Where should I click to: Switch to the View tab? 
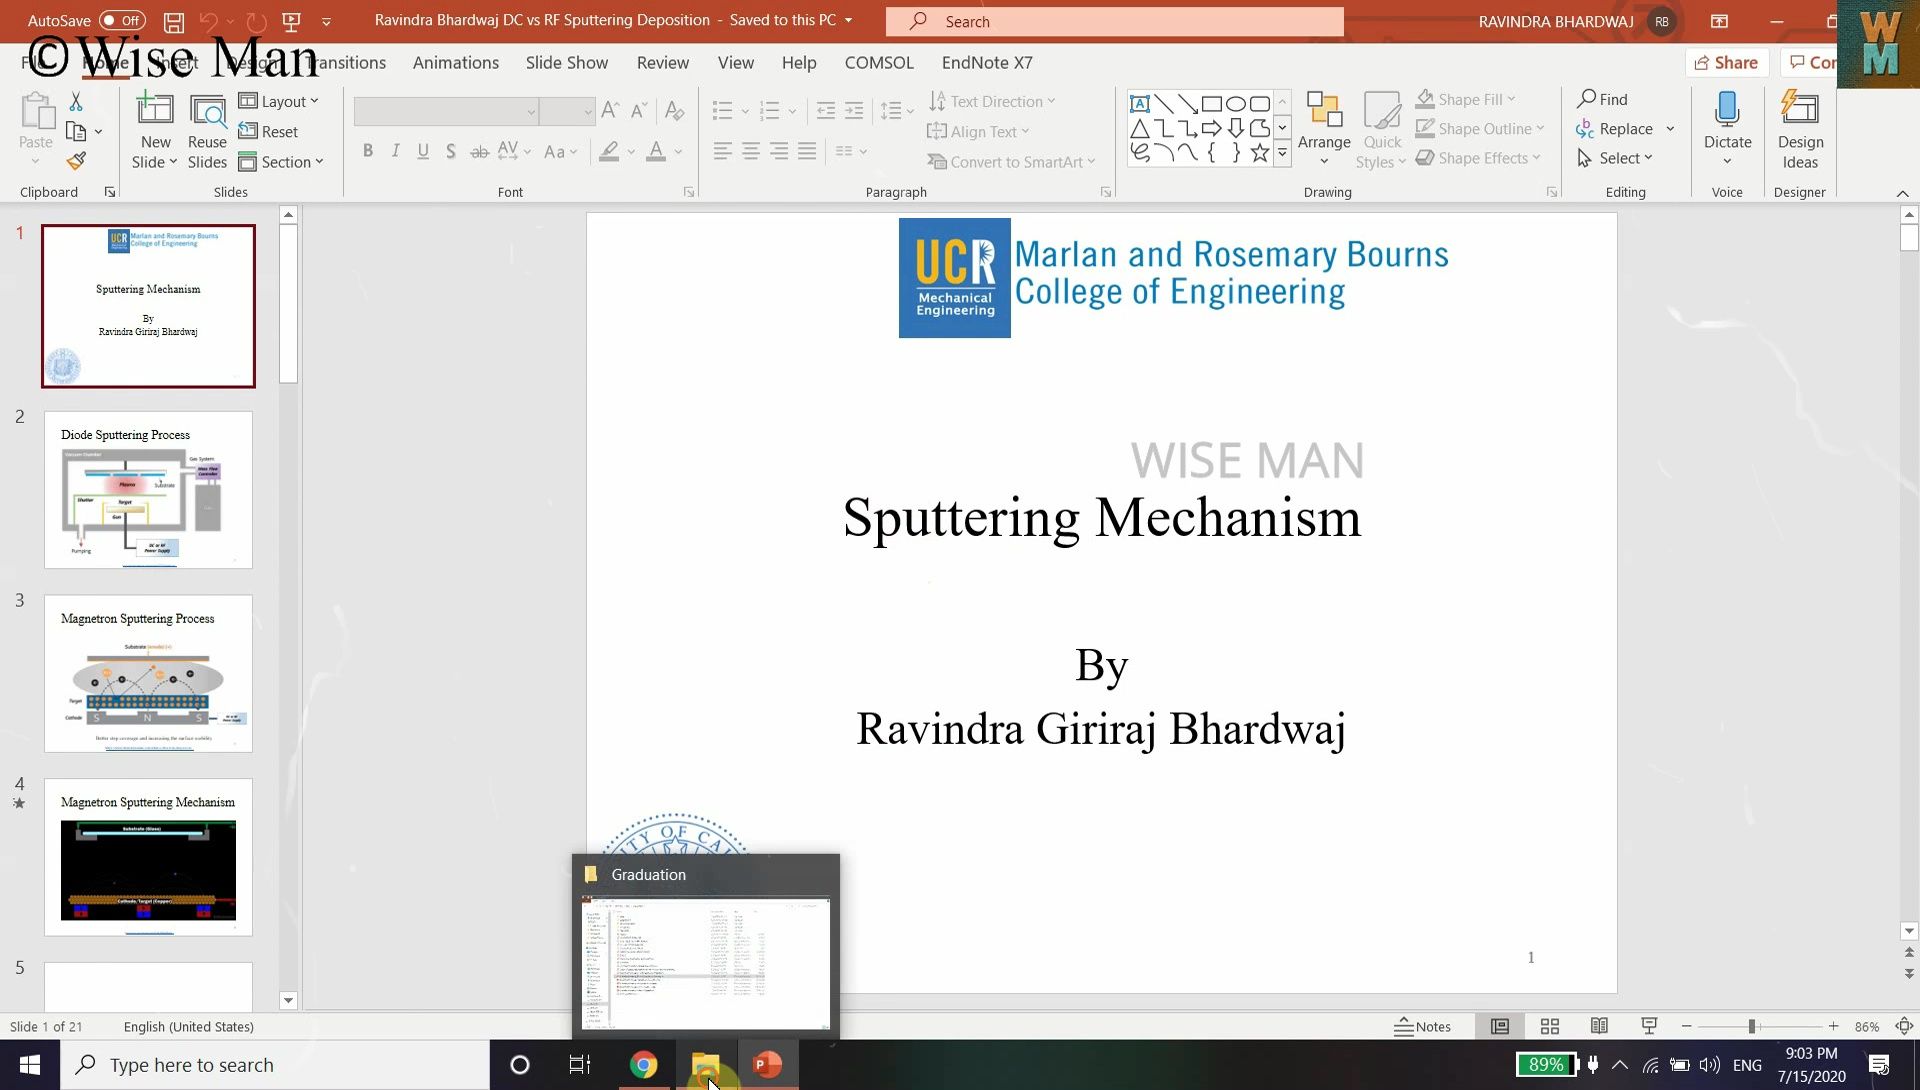click(736, 62)
